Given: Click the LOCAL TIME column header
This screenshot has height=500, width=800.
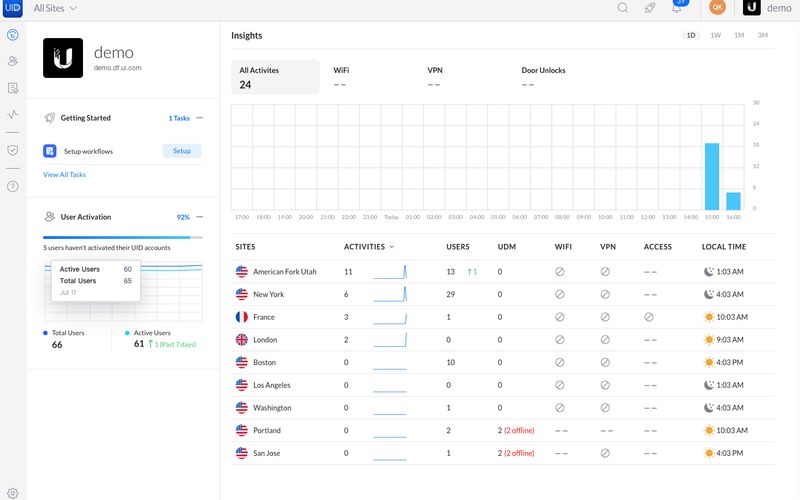Looking at the screenshot, I should (x=723, y=246).
